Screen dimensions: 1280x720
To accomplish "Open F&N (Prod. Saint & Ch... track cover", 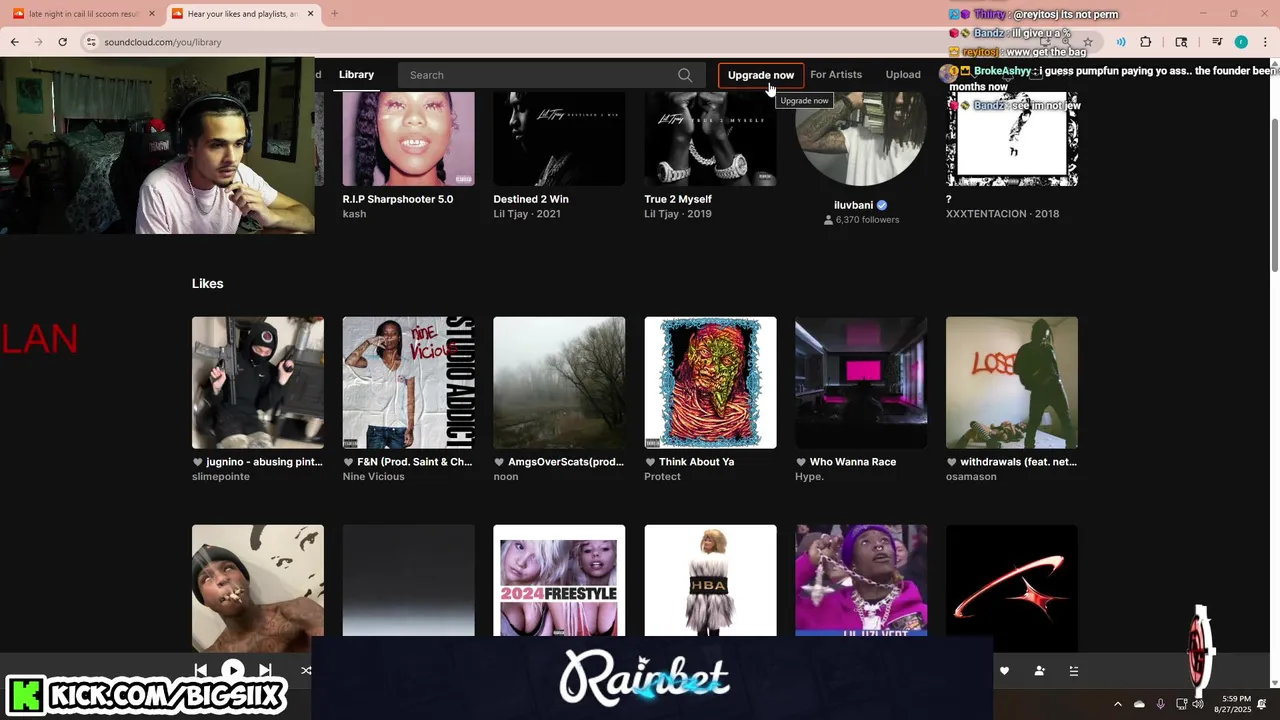I will 408,383.
